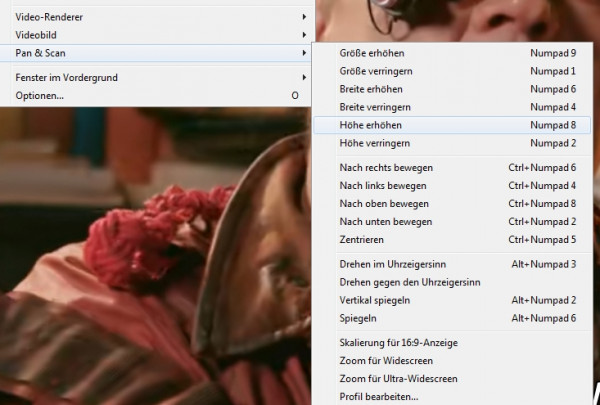Choose Drehen gegen den Uhrzeigersinn
Screen dimensions: 600x405
452,282
